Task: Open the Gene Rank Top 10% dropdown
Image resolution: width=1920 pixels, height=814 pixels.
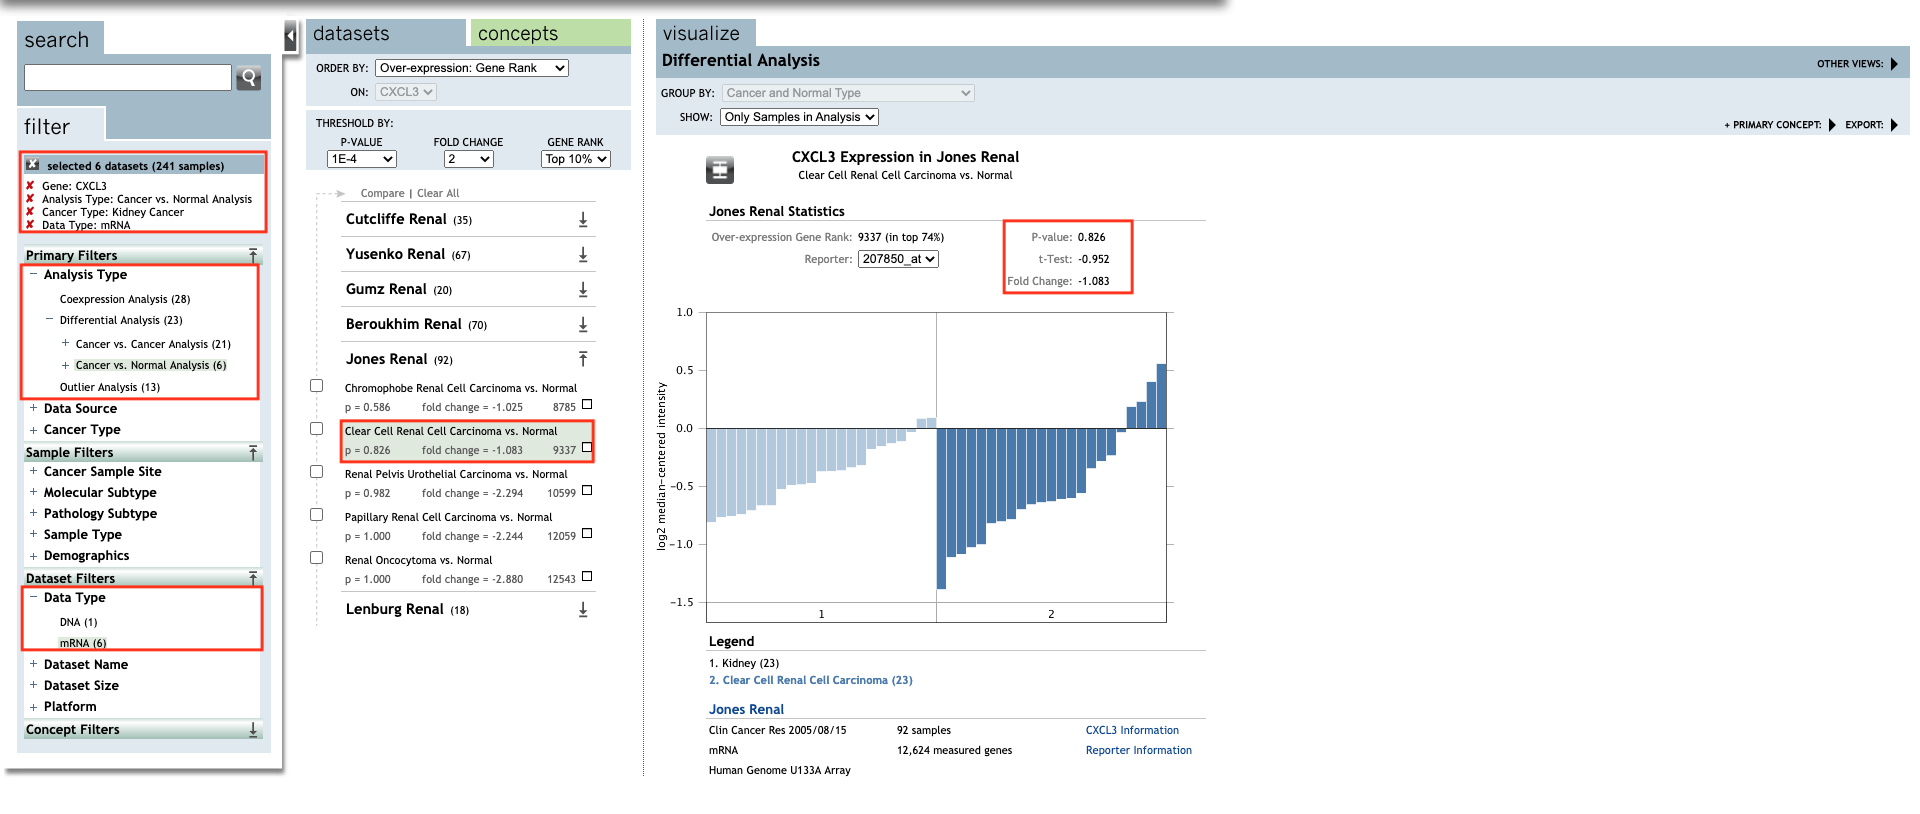Action: coord(576,159)
